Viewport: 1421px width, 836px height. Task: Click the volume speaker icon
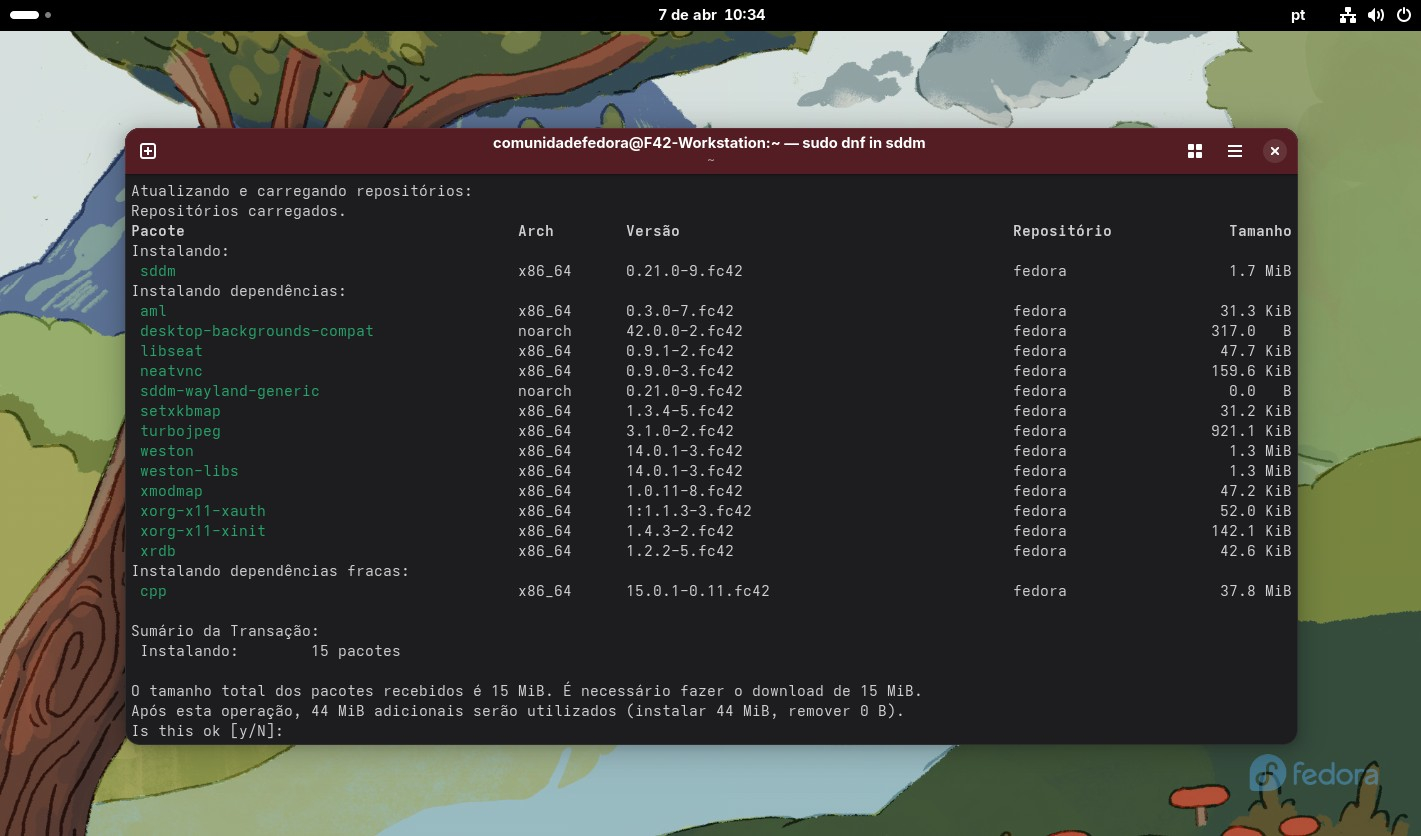point(1376,15)
